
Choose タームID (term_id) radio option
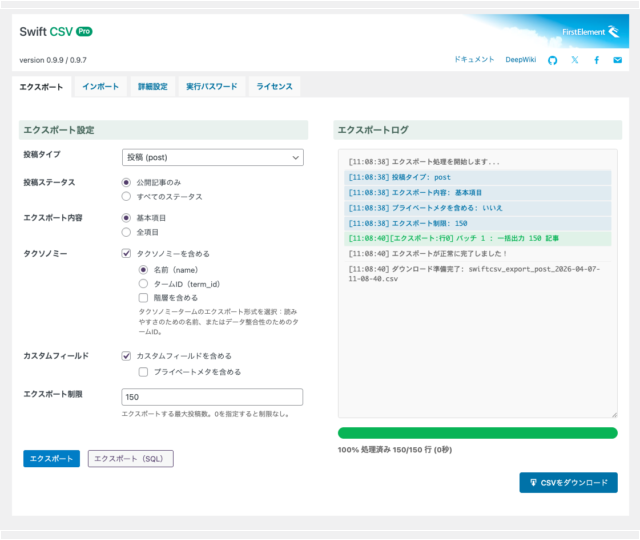144,283
